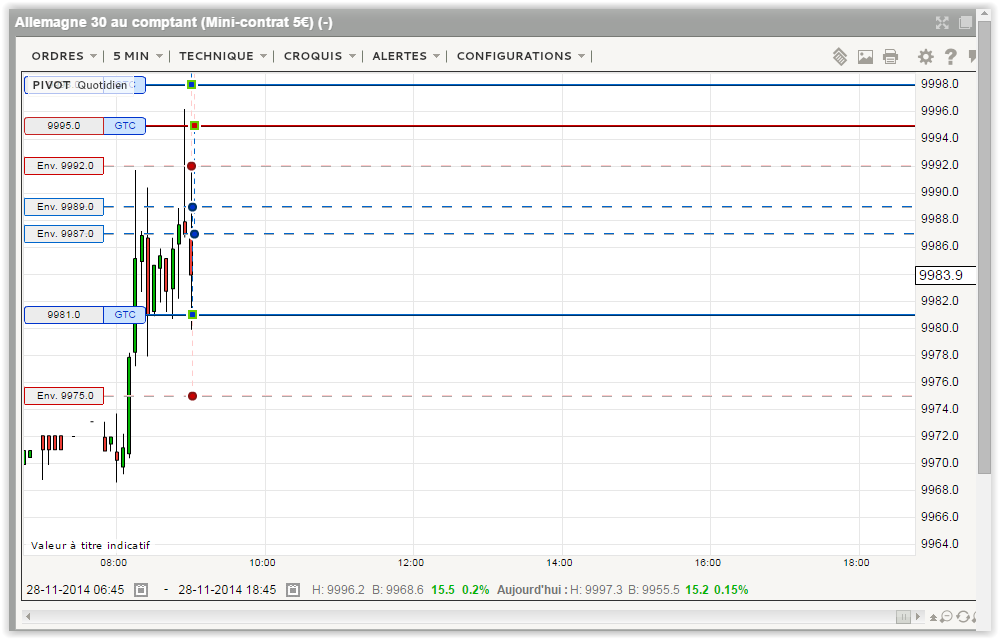Open chart settings gear icon

click(925, 57)
